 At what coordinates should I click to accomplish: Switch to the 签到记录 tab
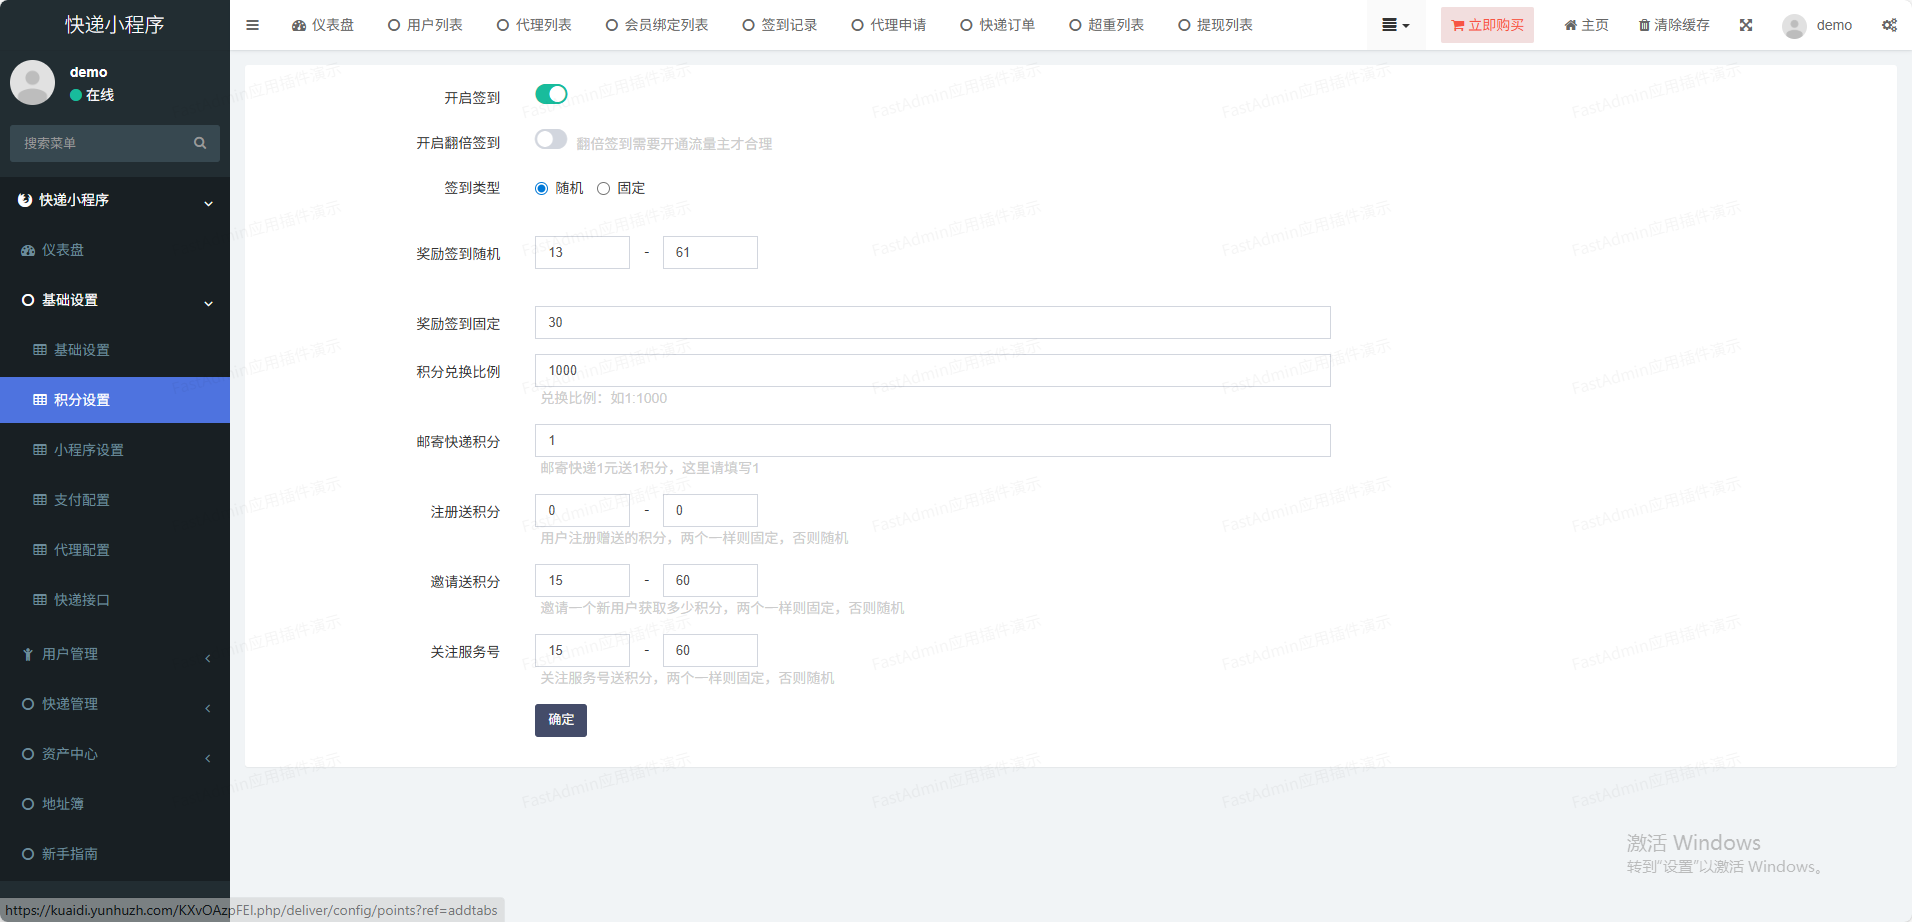tap(780, 25)
